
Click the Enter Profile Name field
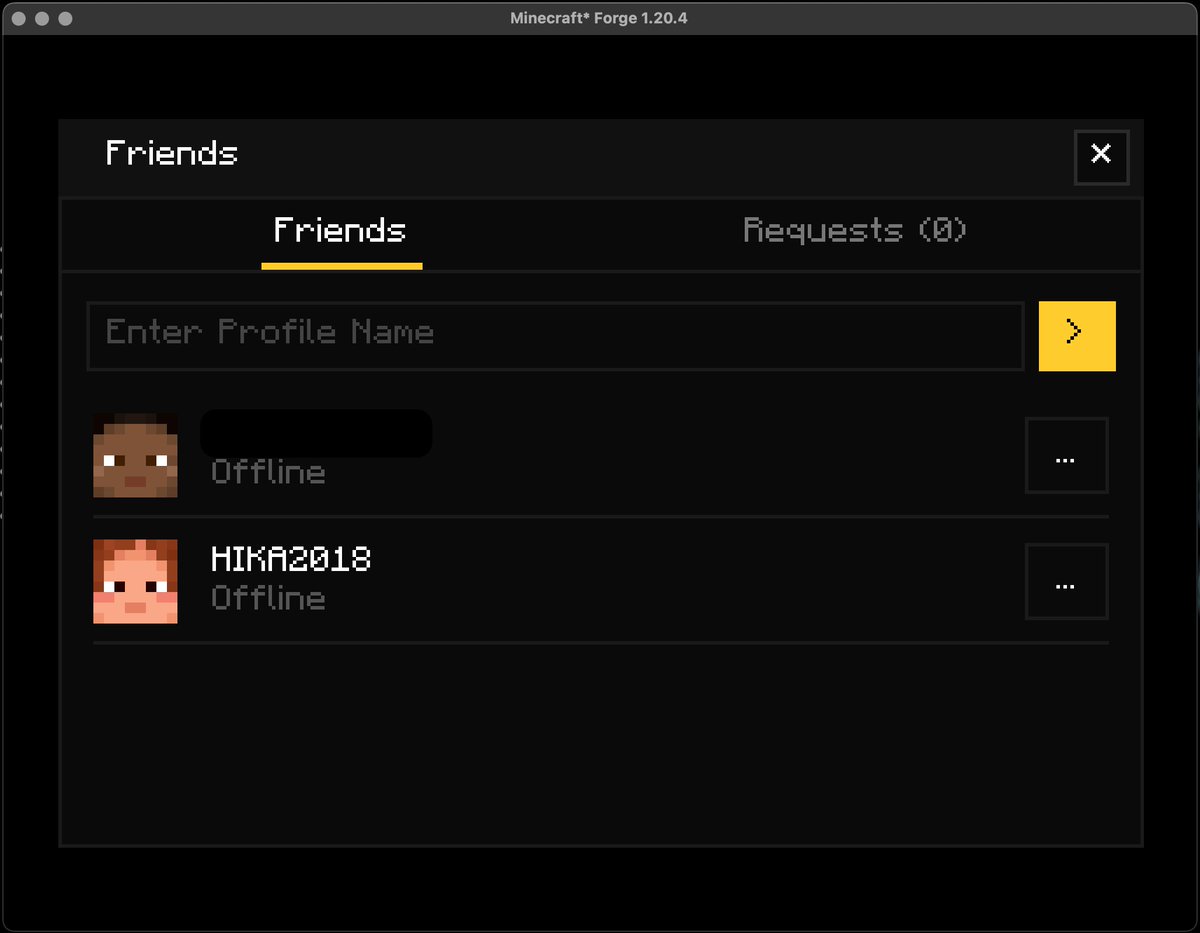click(555, 336)
